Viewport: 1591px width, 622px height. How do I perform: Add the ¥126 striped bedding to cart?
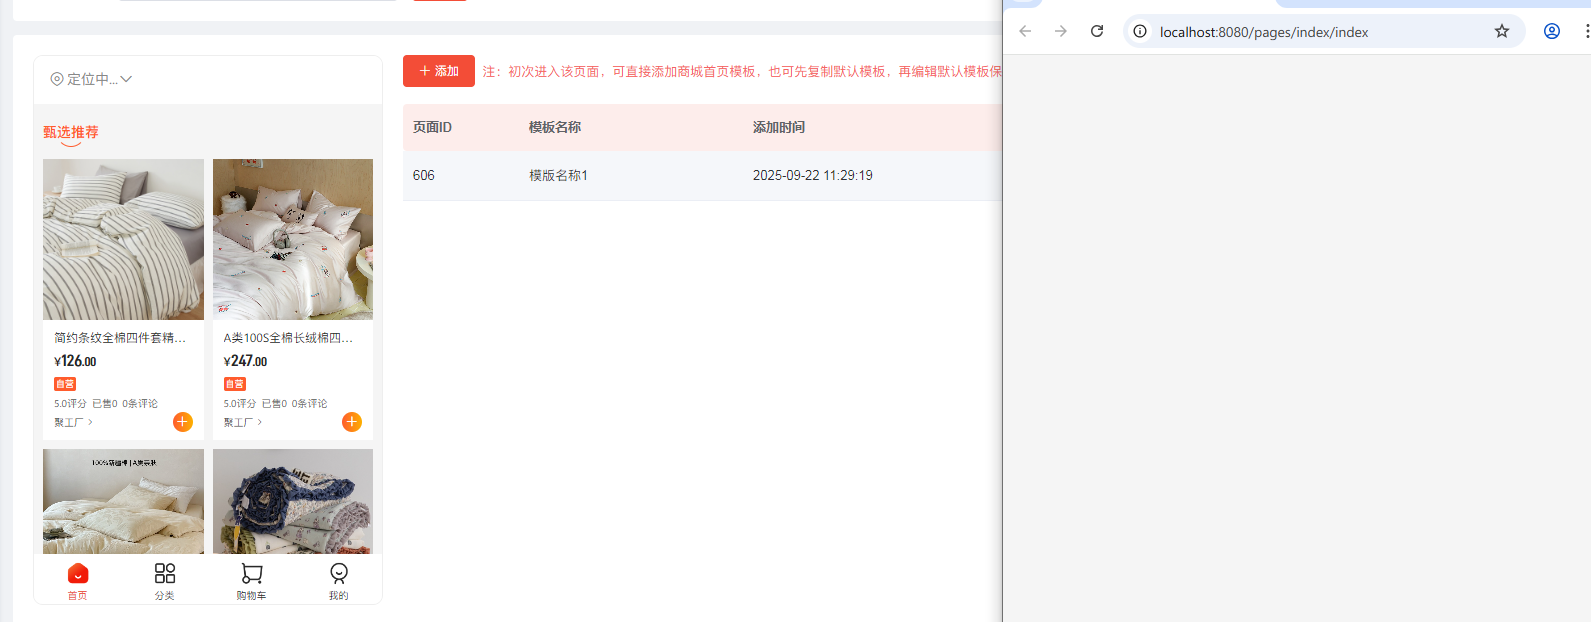click(x=183, y=422)
